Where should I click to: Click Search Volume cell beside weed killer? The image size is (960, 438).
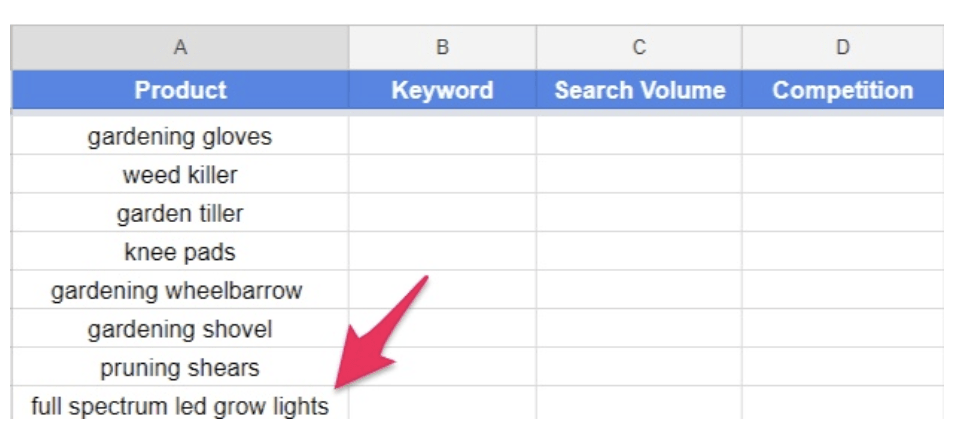pyautogui.click(x=639, y=175)
